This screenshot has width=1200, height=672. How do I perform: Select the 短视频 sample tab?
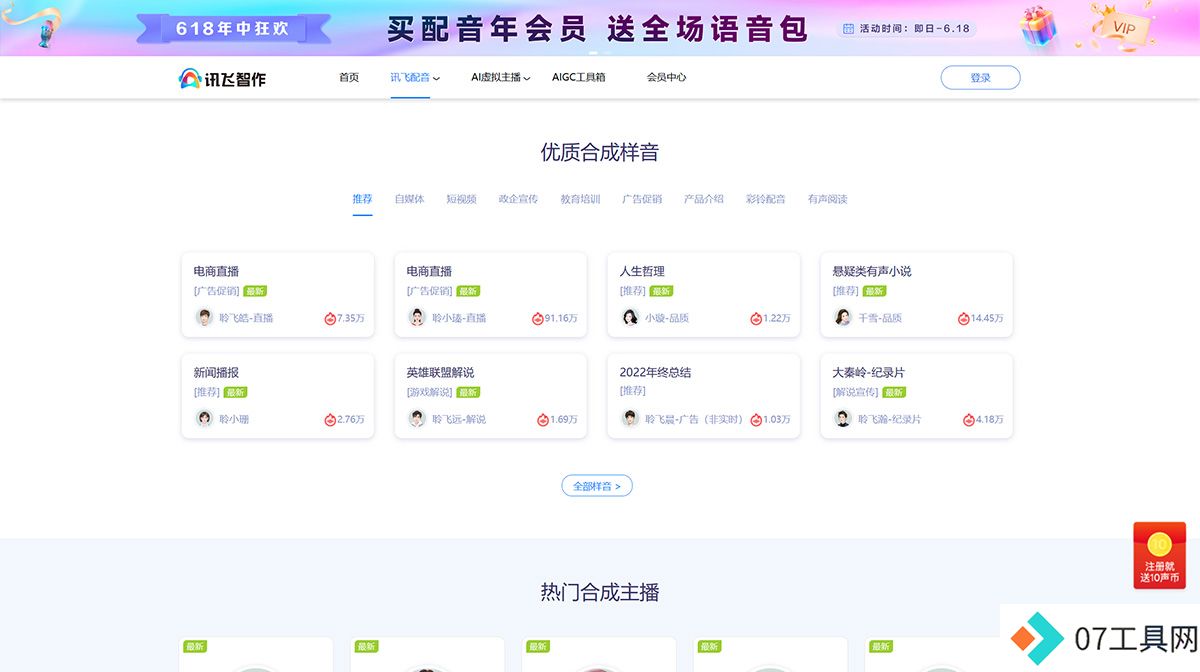tap(461, 199)
